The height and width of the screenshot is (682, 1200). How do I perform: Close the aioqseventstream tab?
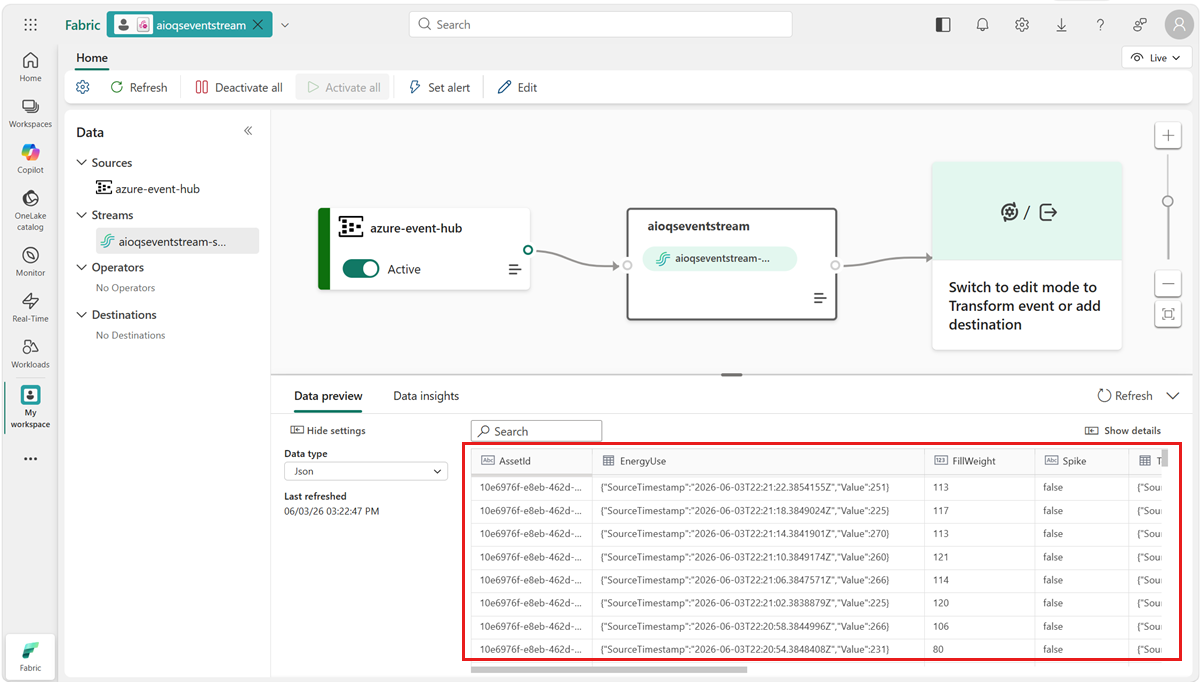(257, 25)
